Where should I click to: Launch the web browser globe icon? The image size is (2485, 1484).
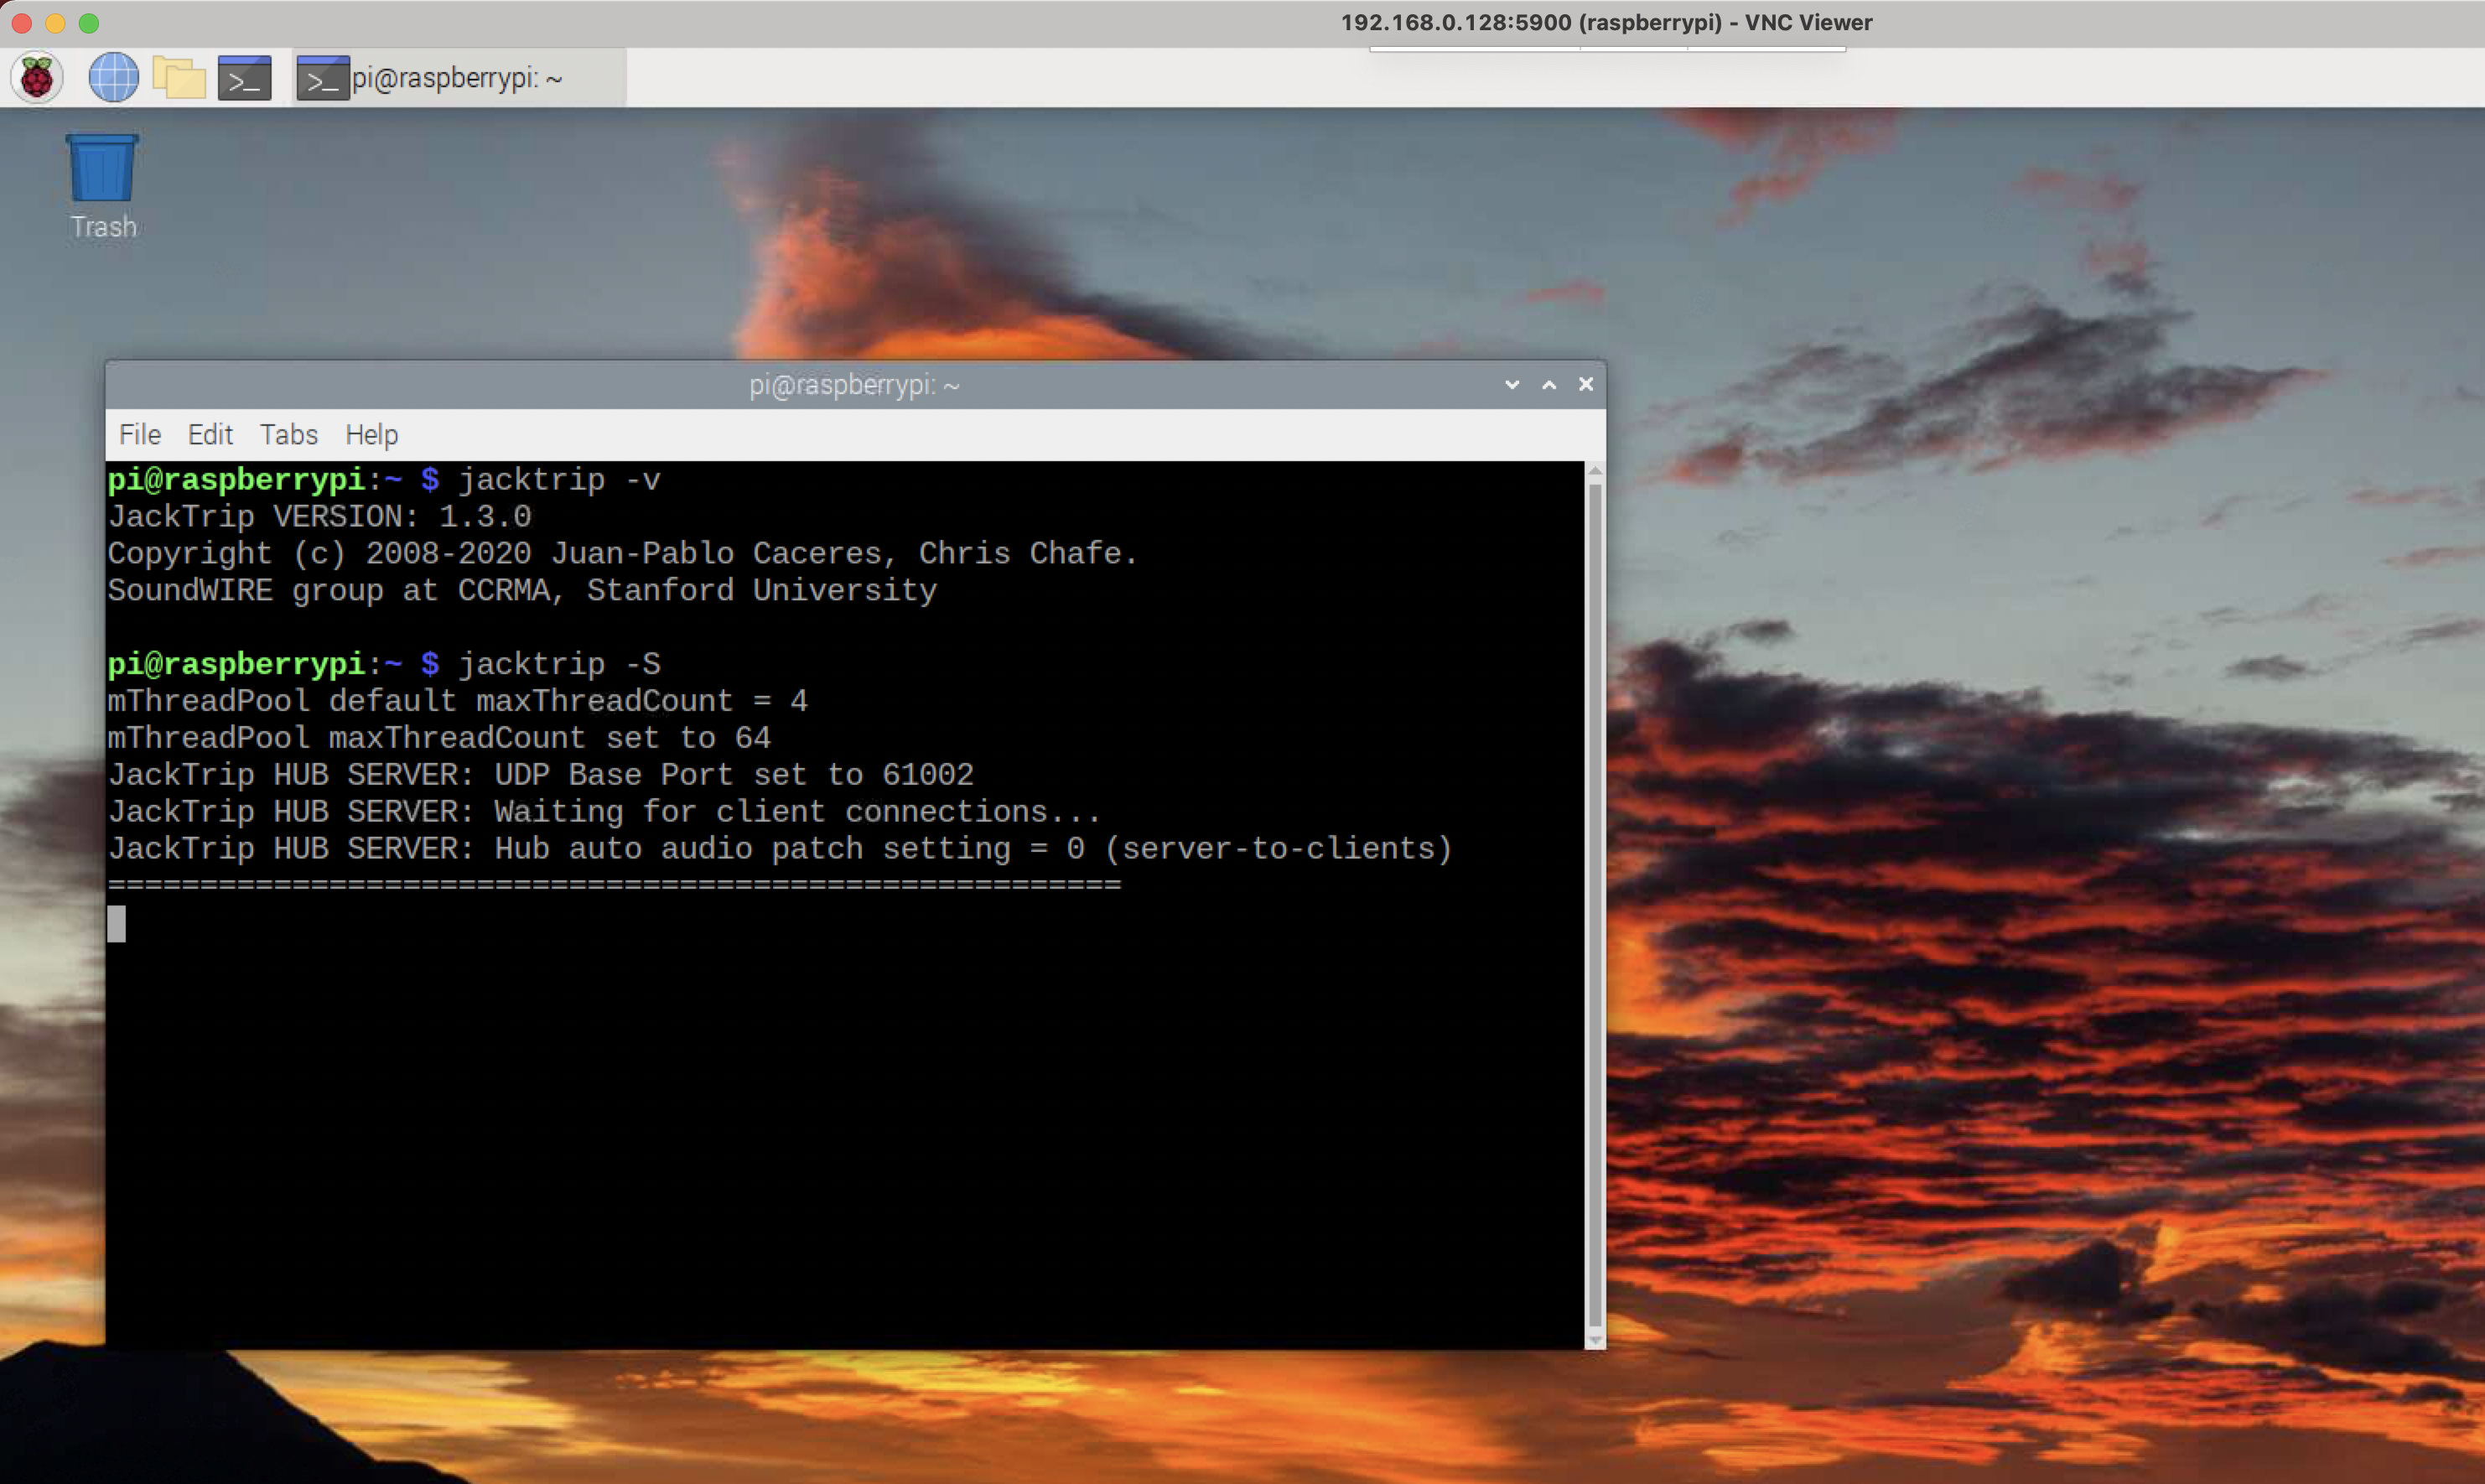(x=113, y=78)
